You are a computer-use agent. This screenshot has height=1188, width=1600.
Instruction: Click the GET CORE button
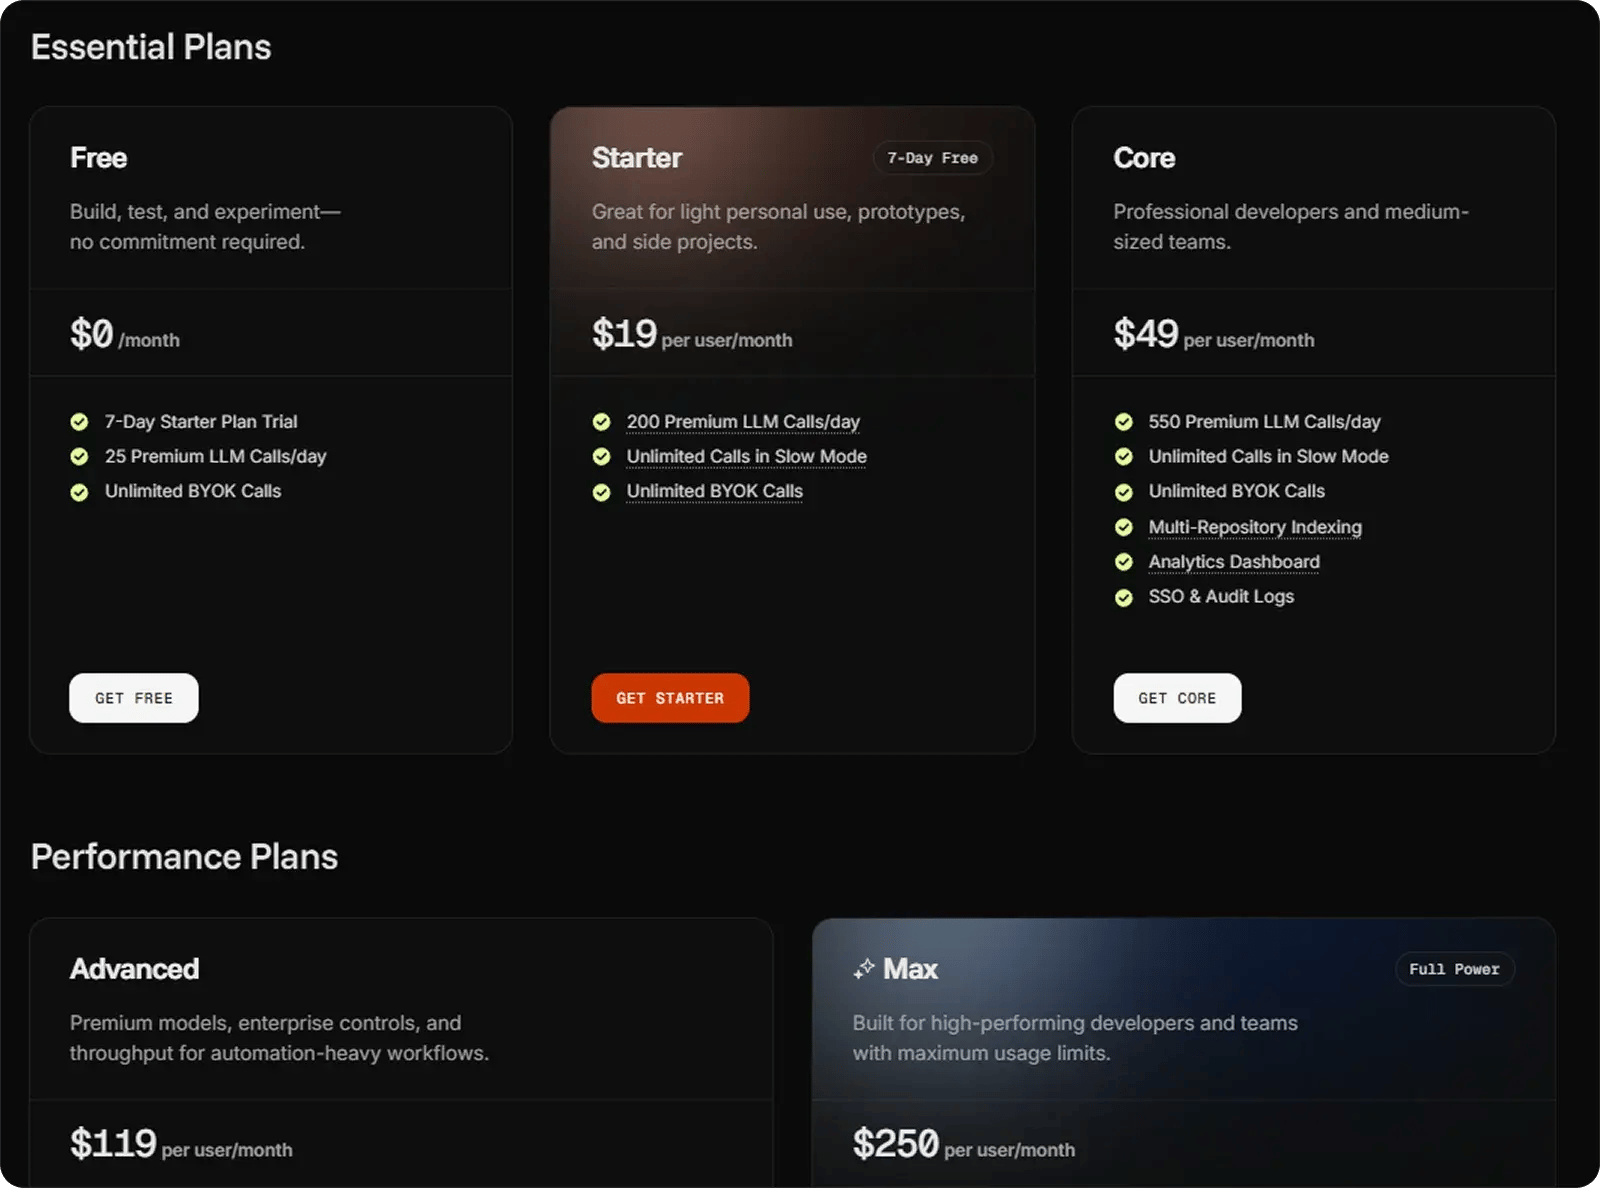pyautogui.click(x=1177, y=698)
